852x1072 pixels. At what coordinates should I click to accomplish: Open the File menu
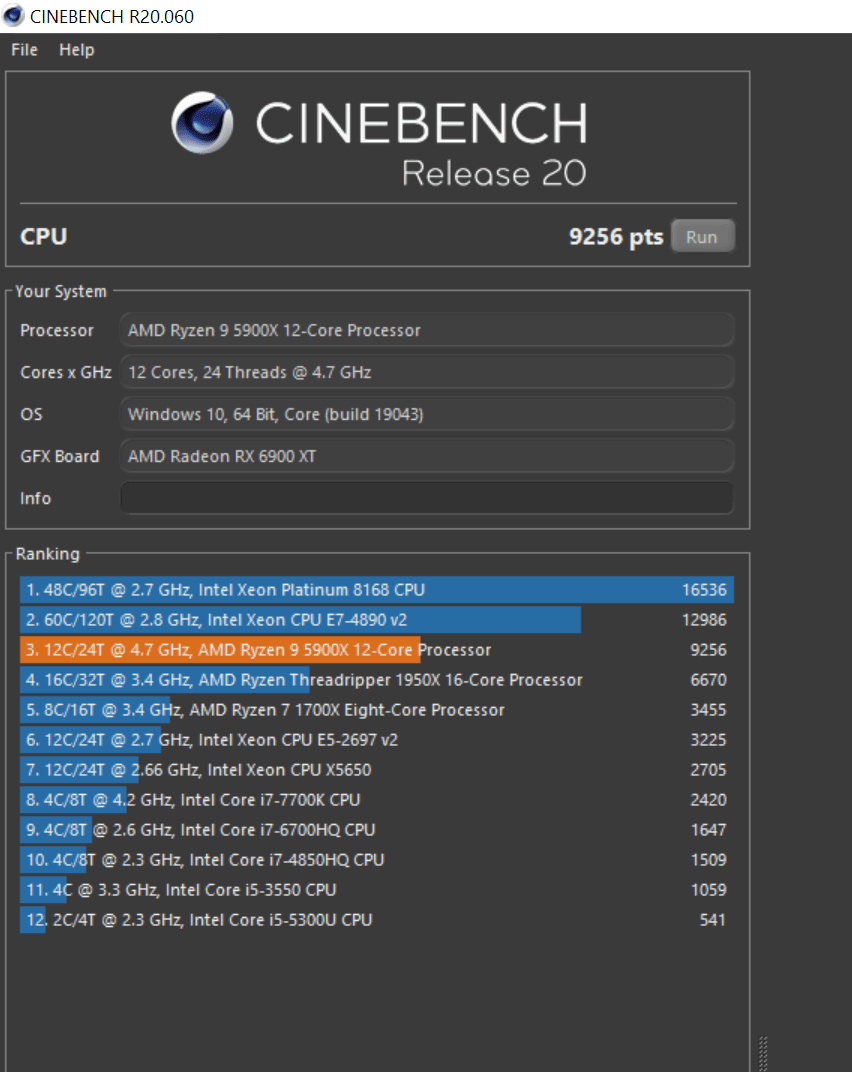pyautogui.click(x=24, y=50)
